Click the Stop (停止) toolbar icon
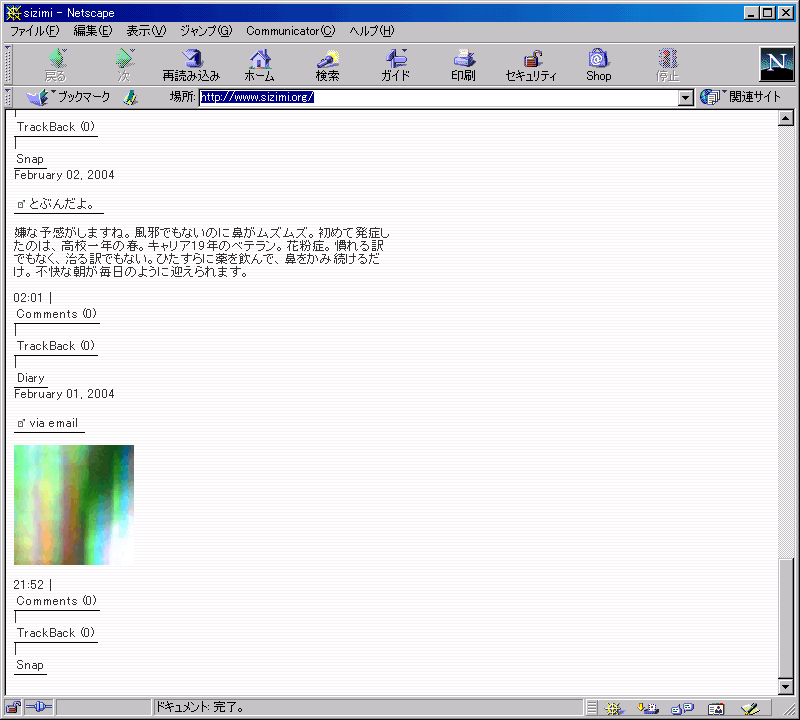Screen dimensions: 800x720 pos(667,65)
